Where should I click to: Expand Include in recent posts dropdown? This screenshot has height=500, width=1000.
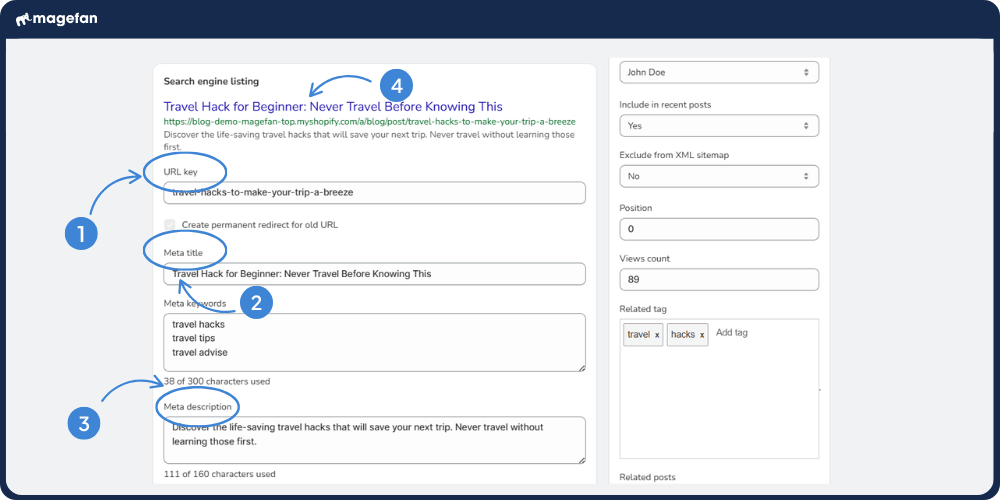tap(718, 126)
